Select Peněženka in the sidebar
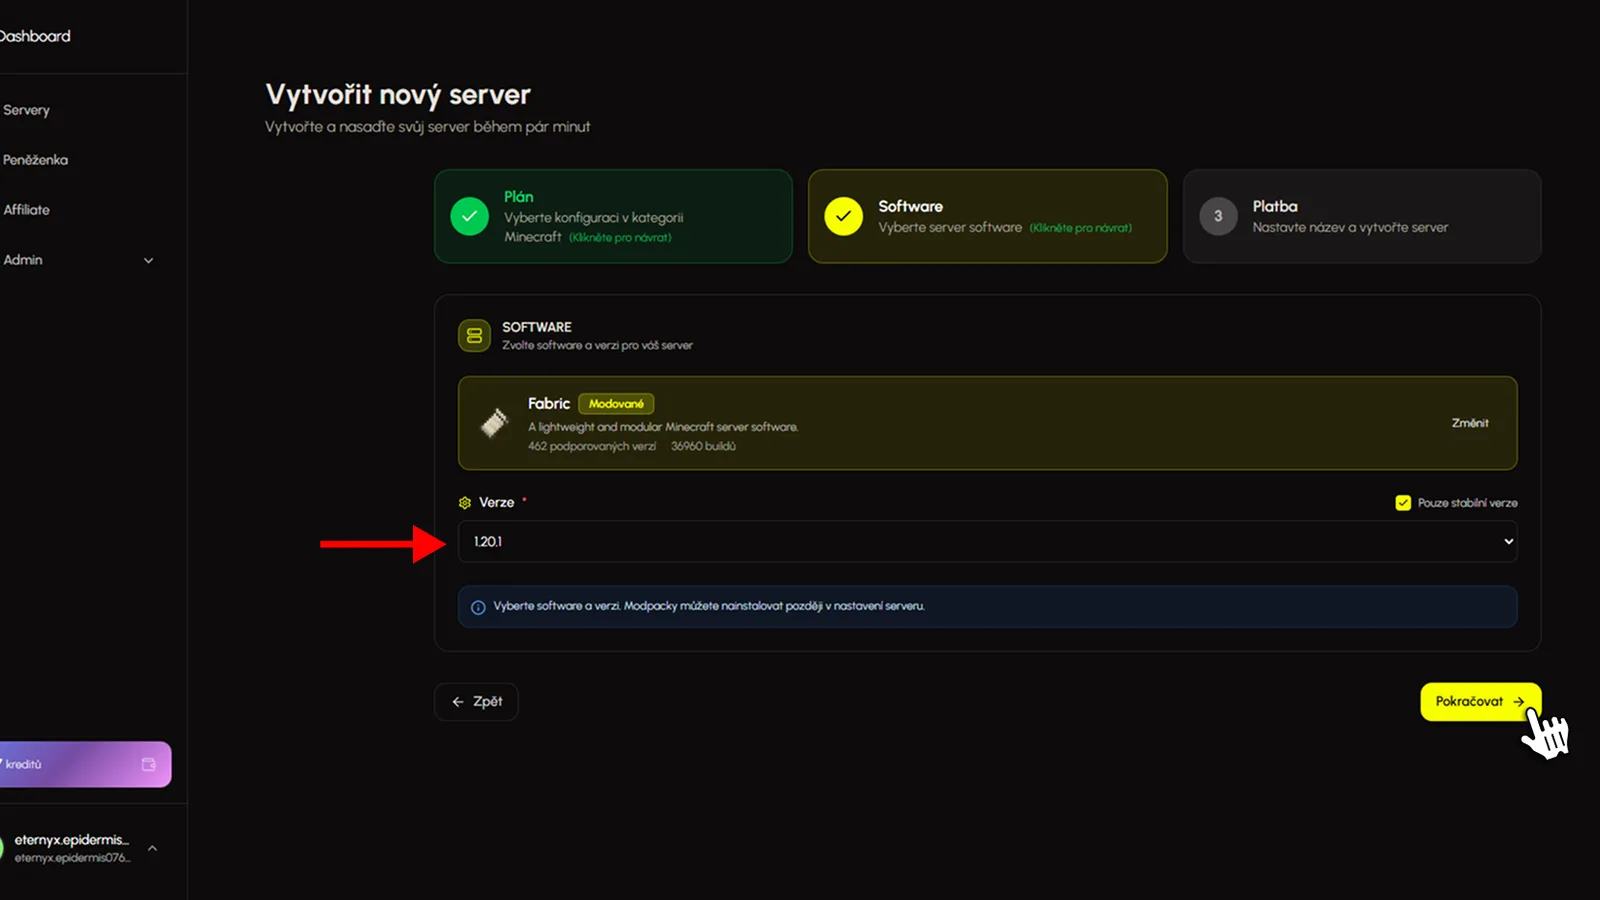Viewport: 1600px width, 900px height. point(36,159)
